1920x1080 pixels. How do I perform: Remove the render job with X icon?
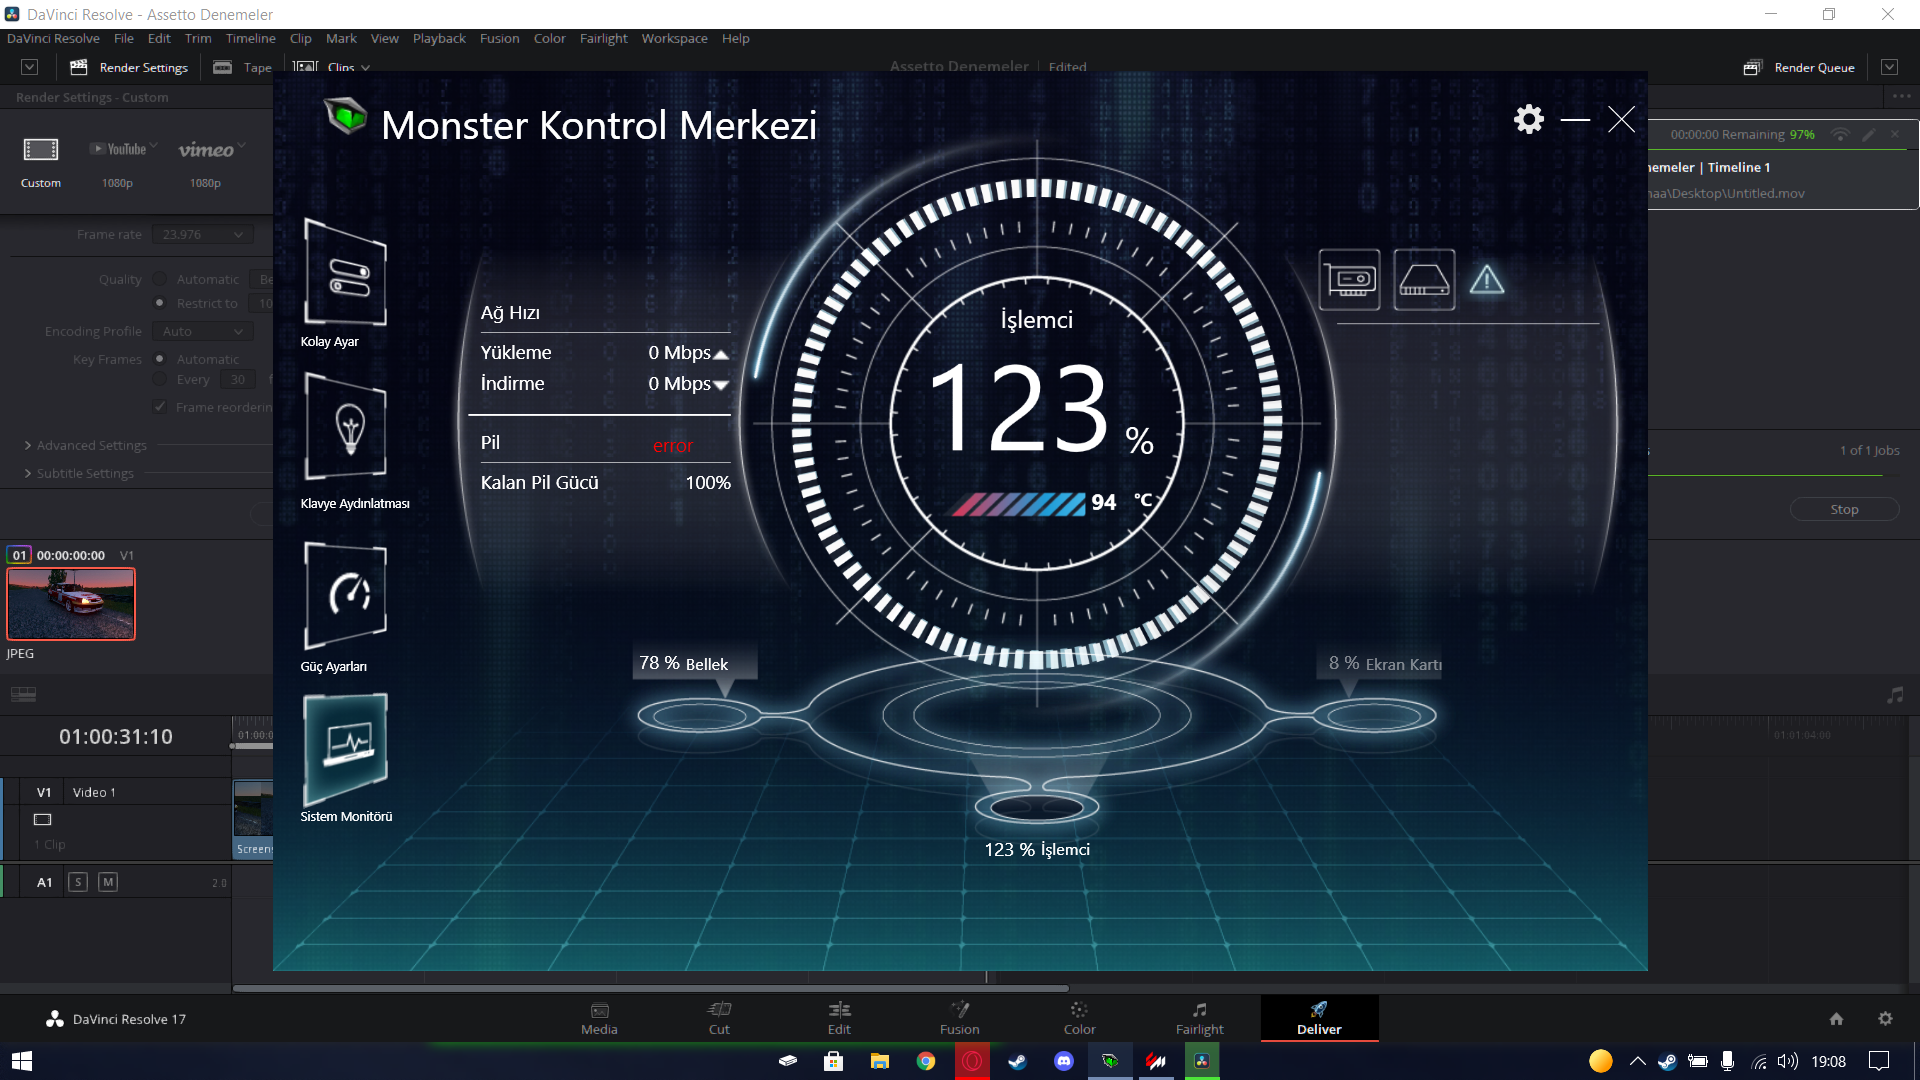coord(1894,134)
